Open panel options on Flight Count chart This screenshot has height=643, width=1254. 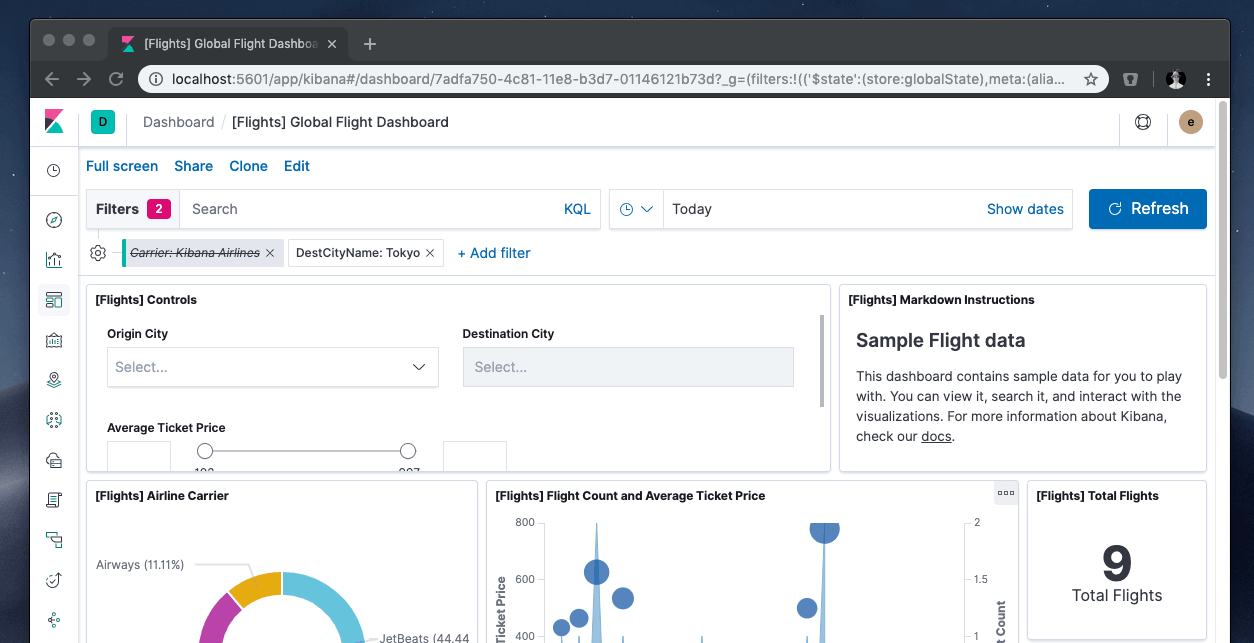point(1006,492)
